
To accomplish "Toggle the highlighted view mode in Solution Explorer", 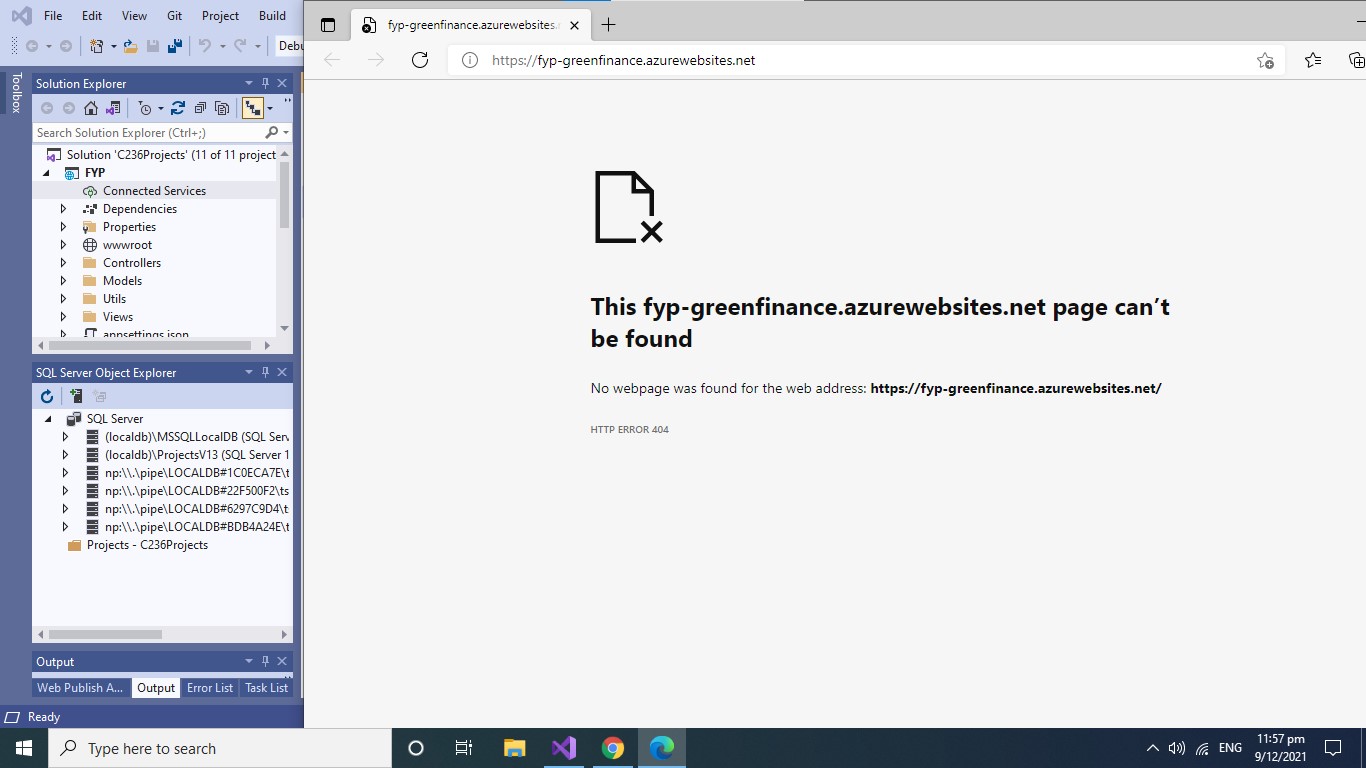I will 252,107.
